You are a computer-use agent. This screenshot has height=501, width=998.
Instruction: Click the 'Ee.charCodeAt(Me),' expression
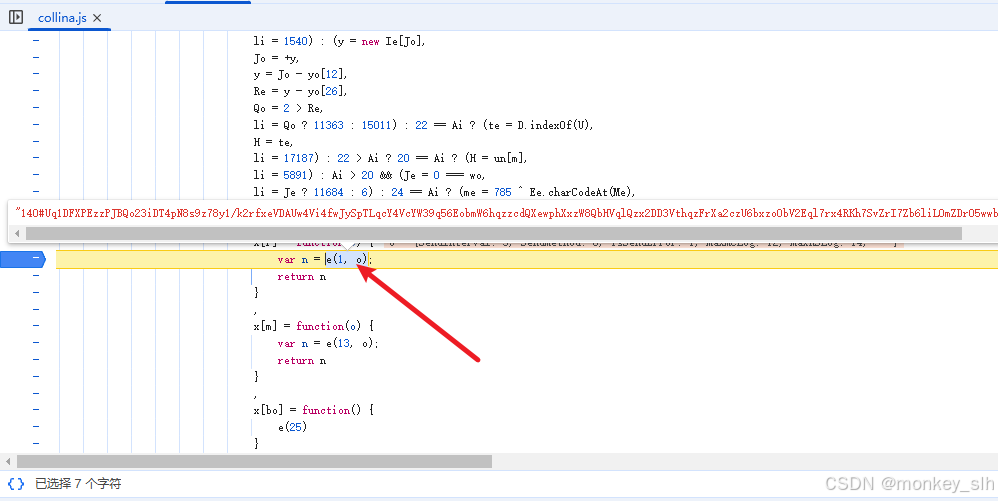582,192
